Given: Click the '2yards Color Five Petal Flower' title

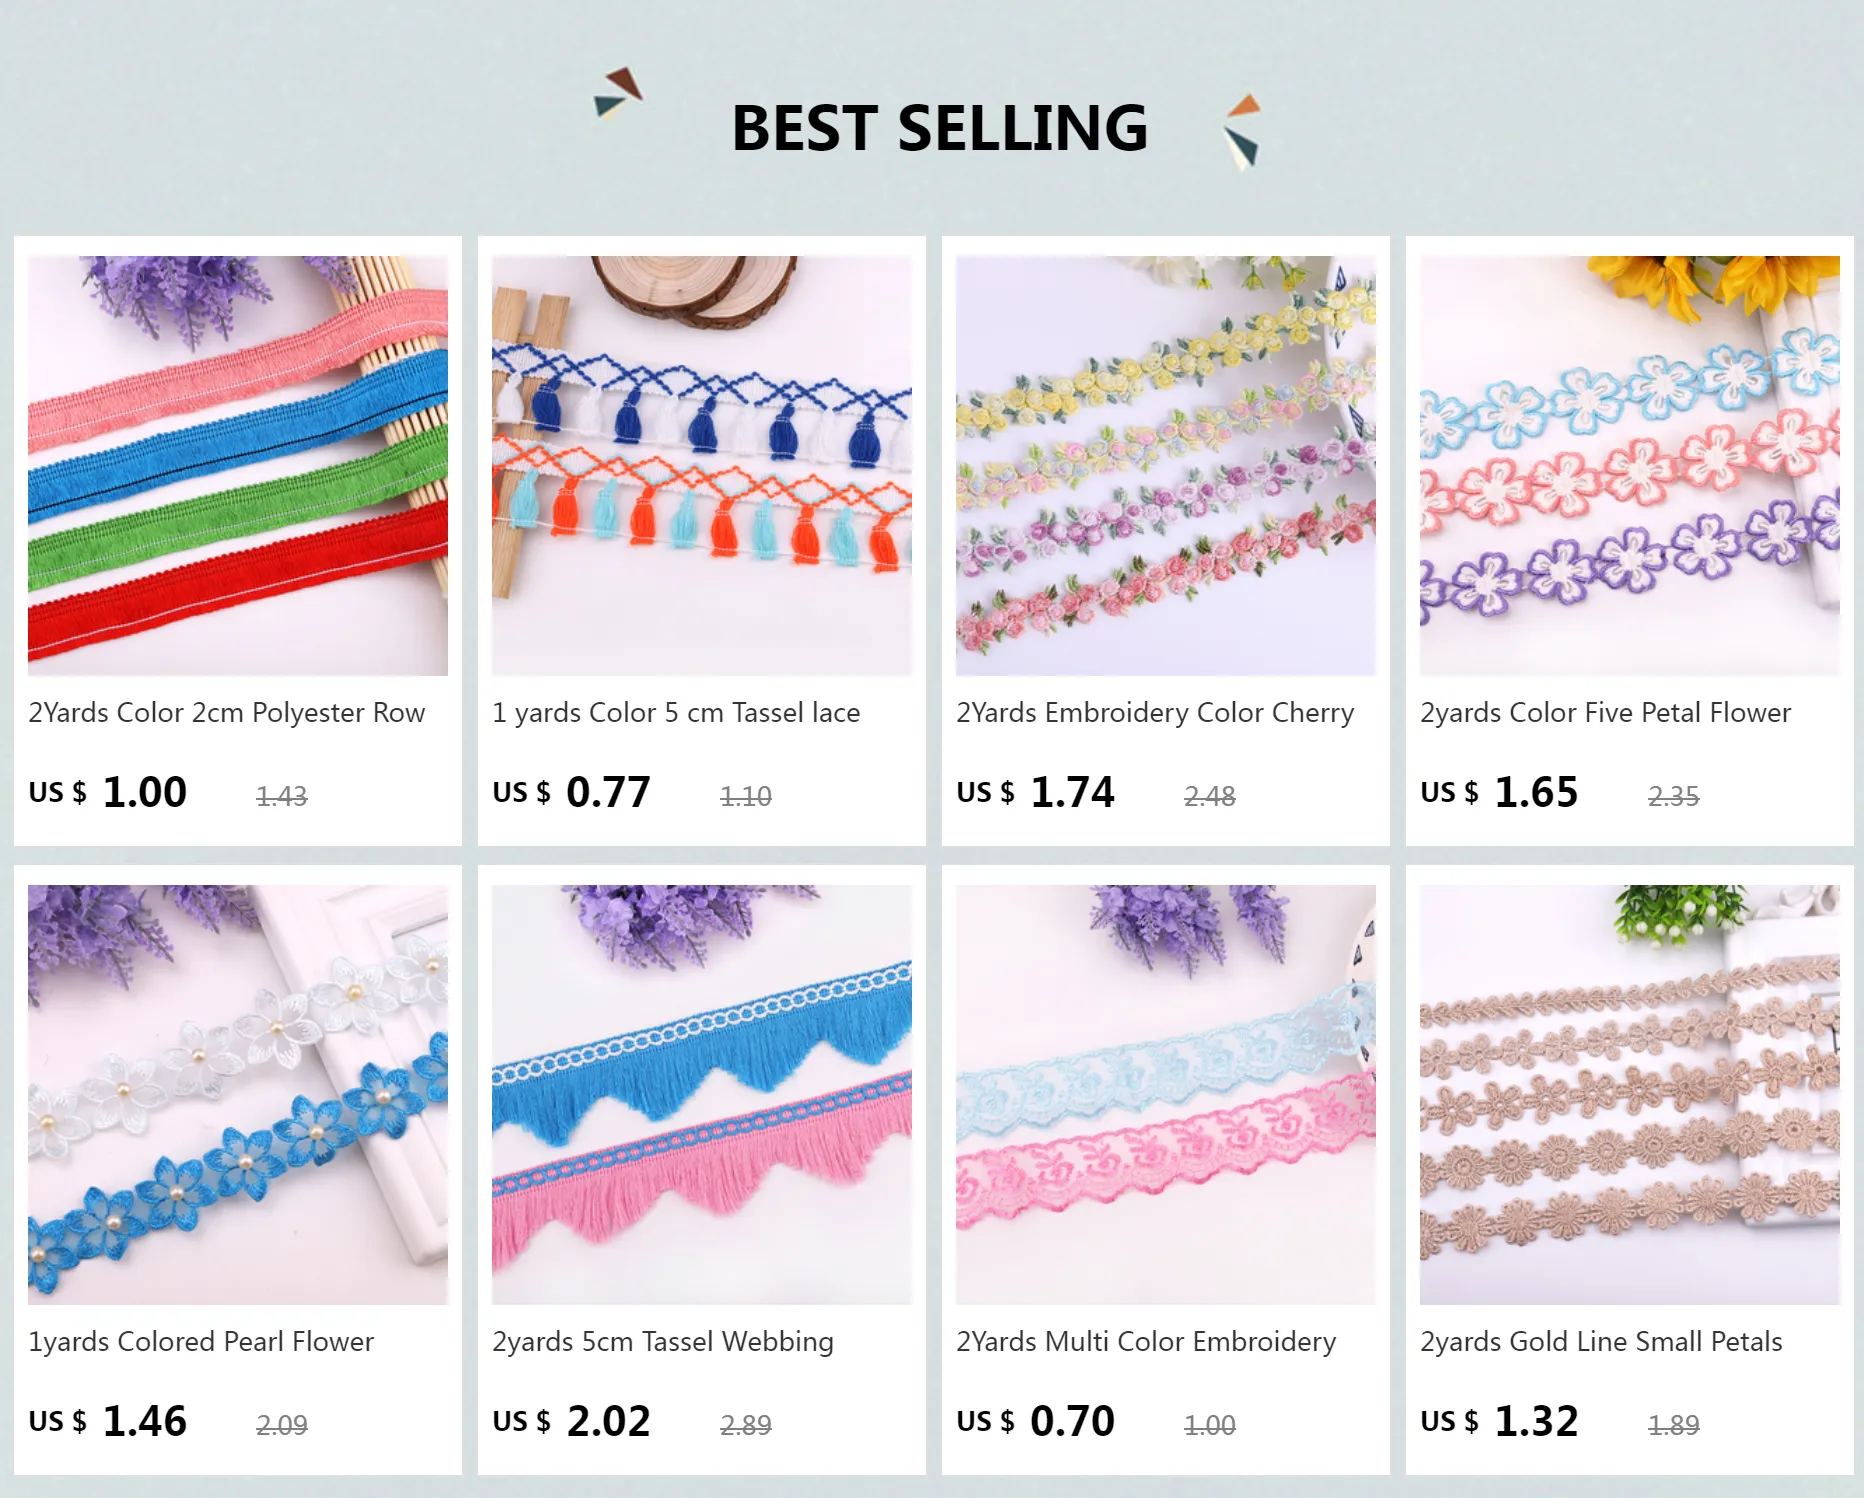Looking at the screenshot, I should 1605,713.
